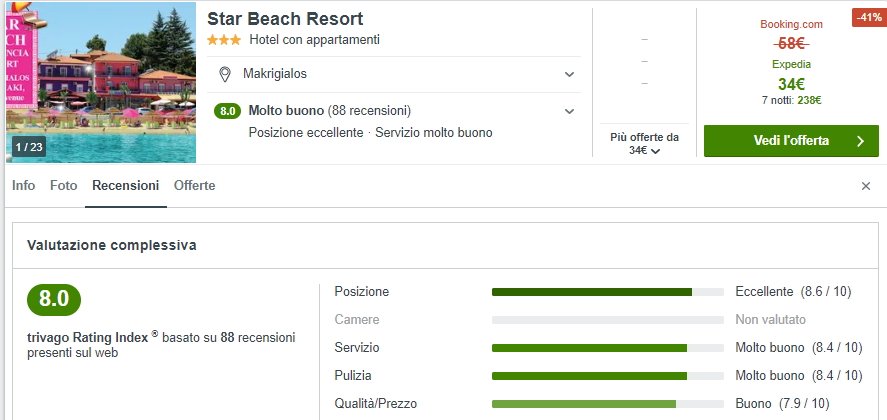
Task: Open the Foto tab
Action: click(63, 186)
